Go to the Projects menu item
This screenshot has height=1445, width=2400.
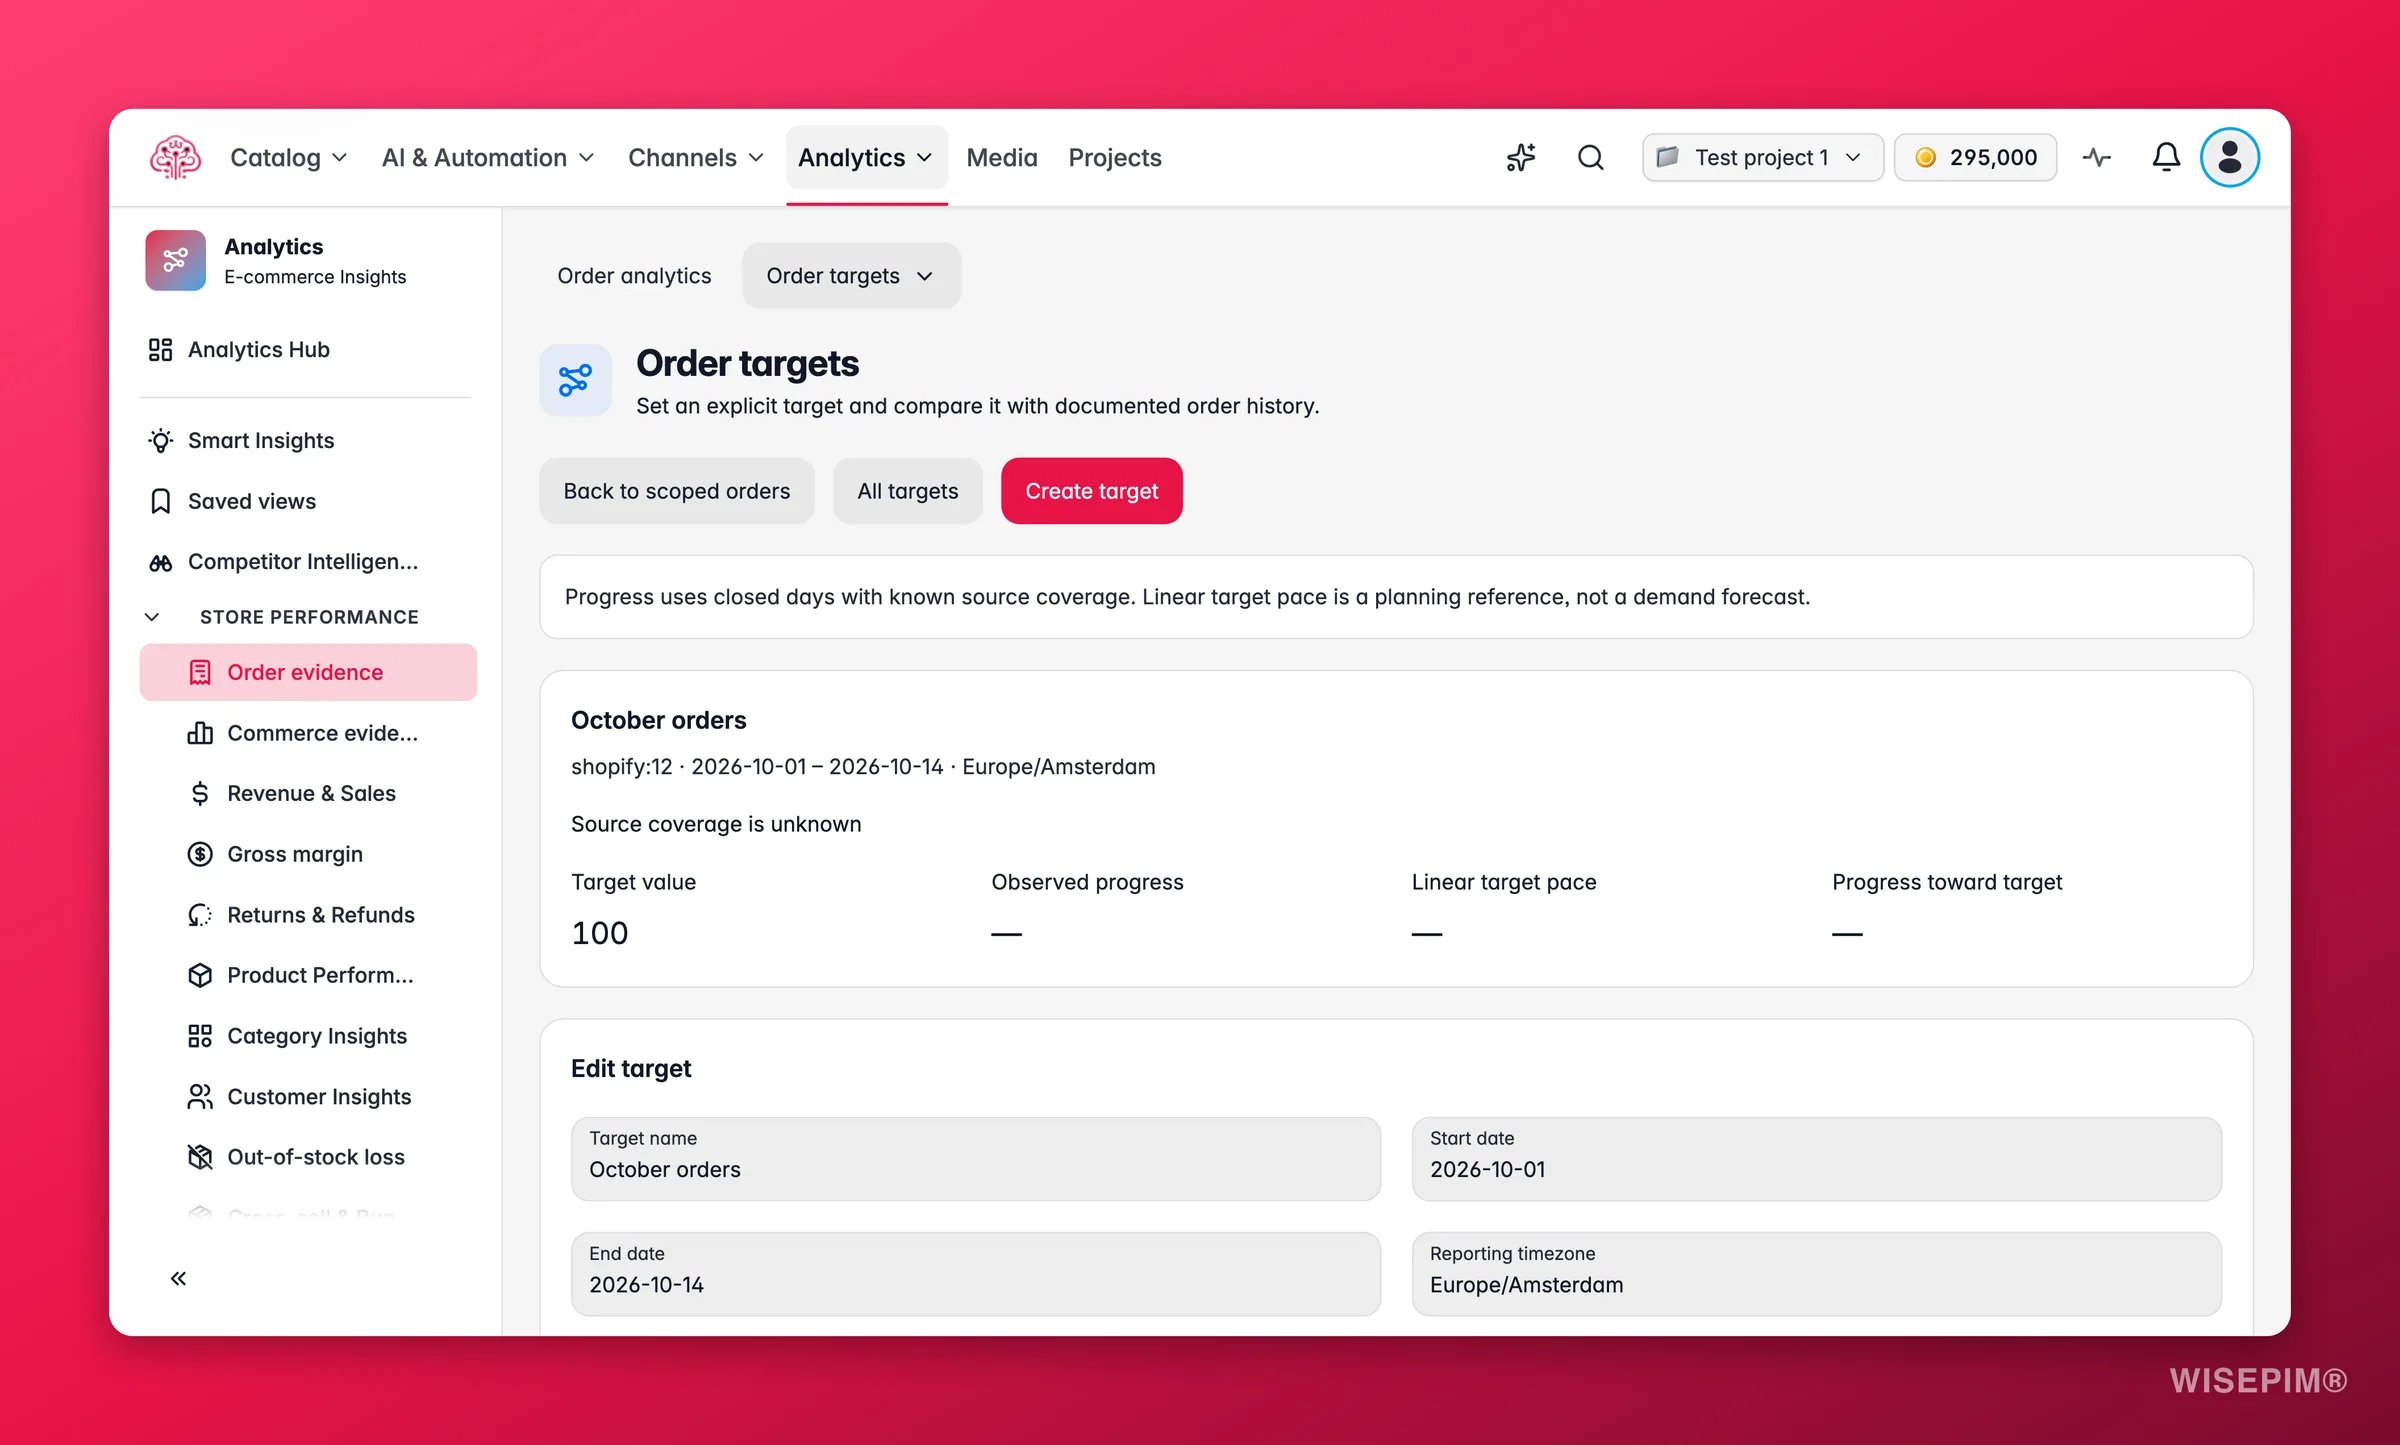coord(1114,157)
